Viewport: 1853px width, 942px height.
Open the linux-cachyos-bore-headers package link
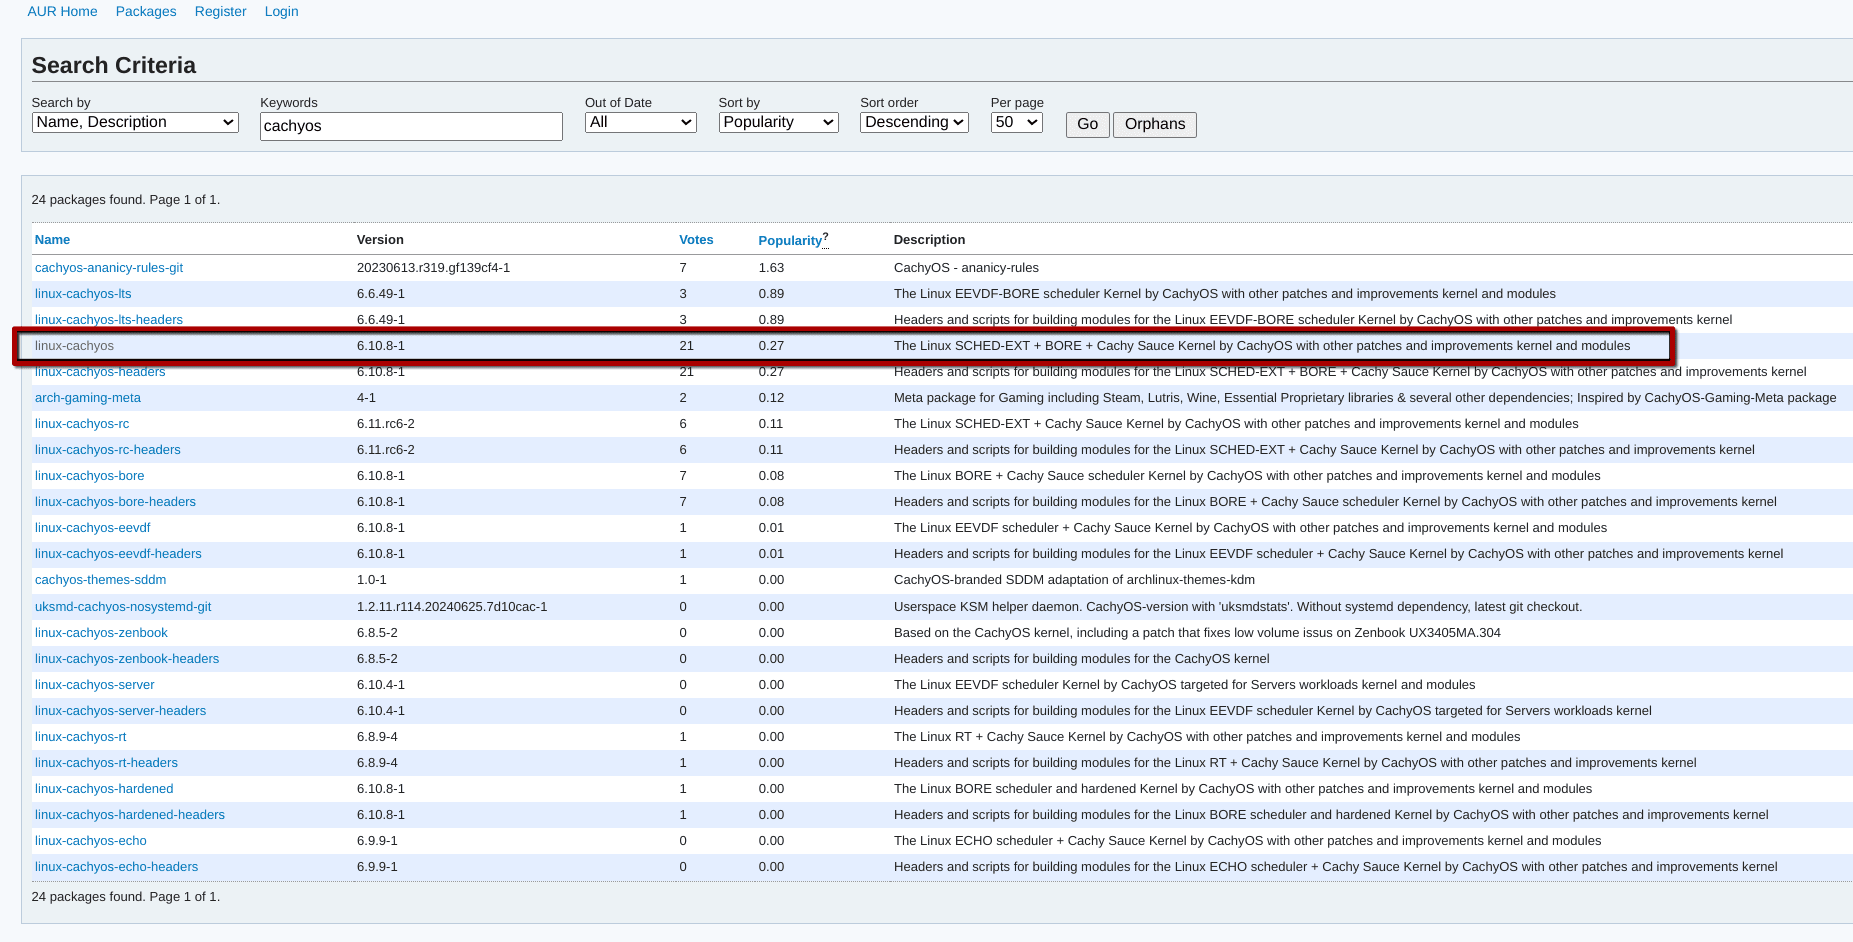[115, 502]
